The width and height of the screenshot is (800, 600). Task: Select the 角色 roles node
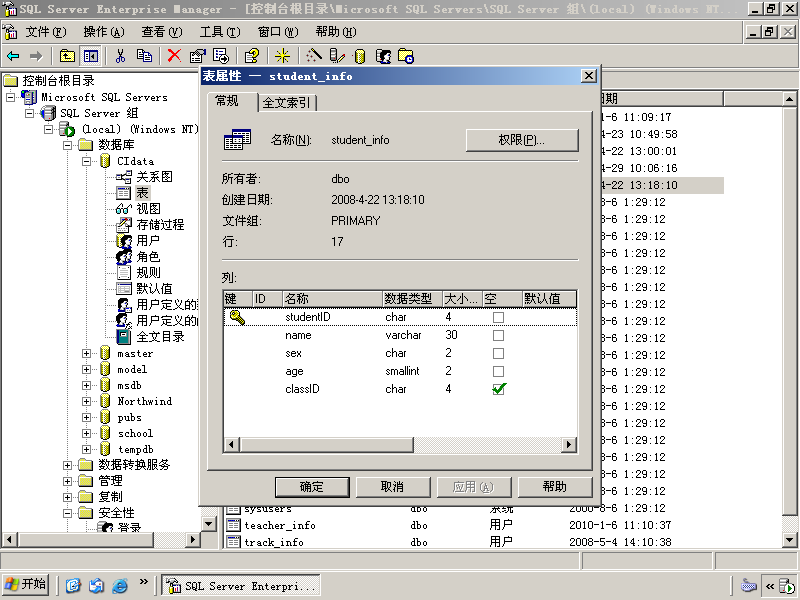click(x=138, y=257)
